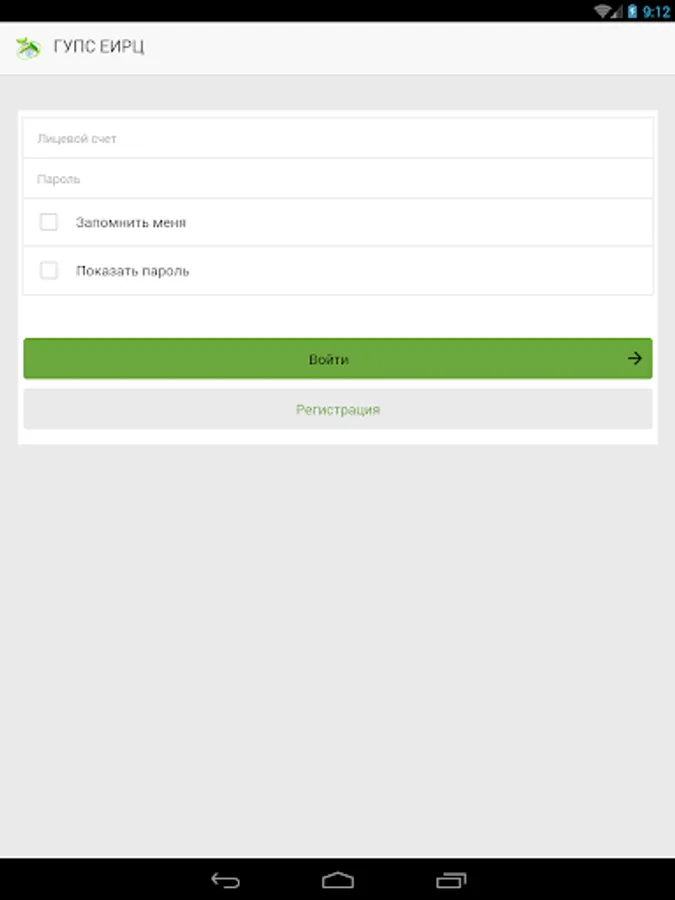
Task: Tap the 9:12 clock in status bar
Action: pyautogui.click(x=656, y=11)
